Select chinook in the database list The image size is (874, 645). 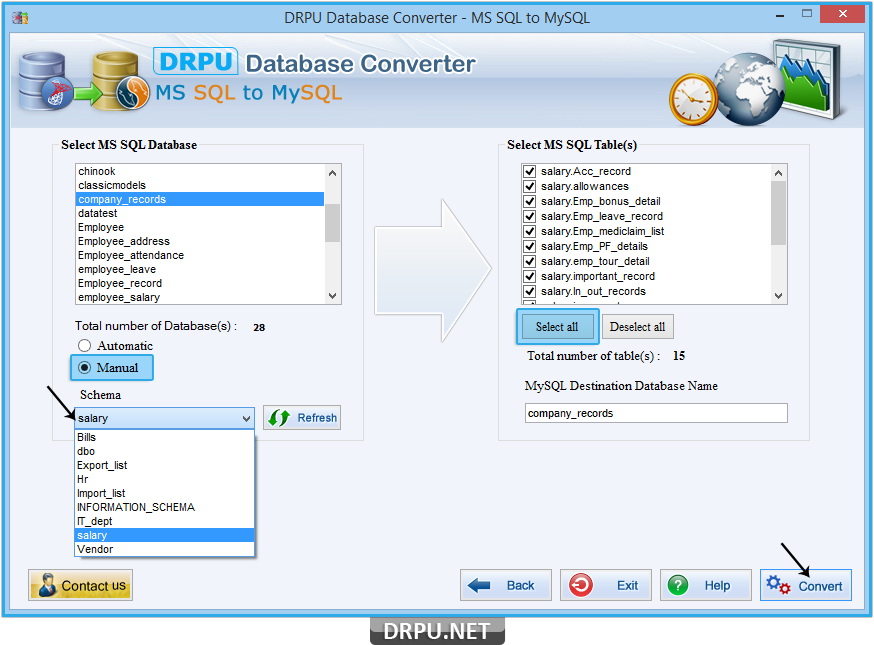click(200, 171)
